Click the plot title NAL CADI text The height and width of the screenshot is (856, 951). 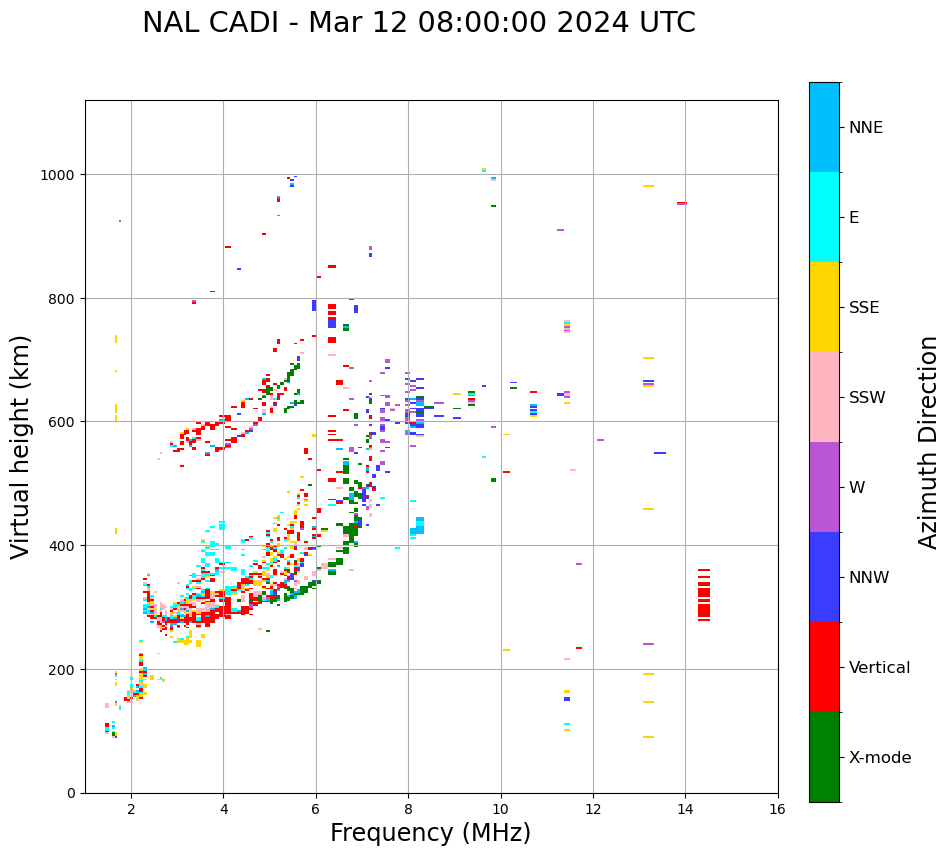coord(418,23)
